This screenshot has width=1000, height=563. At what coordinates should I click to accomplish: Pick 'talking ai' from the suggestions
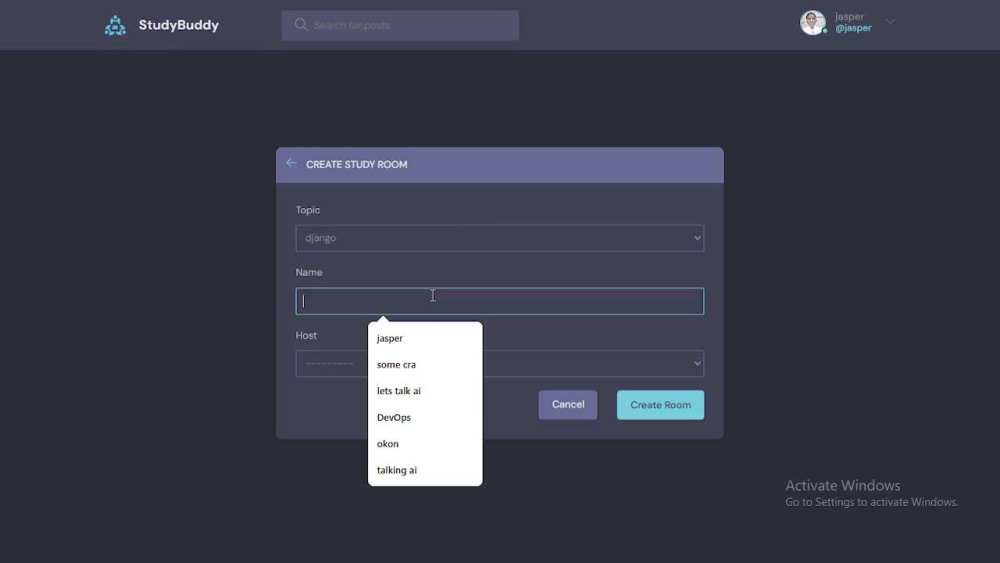point(425,470)
